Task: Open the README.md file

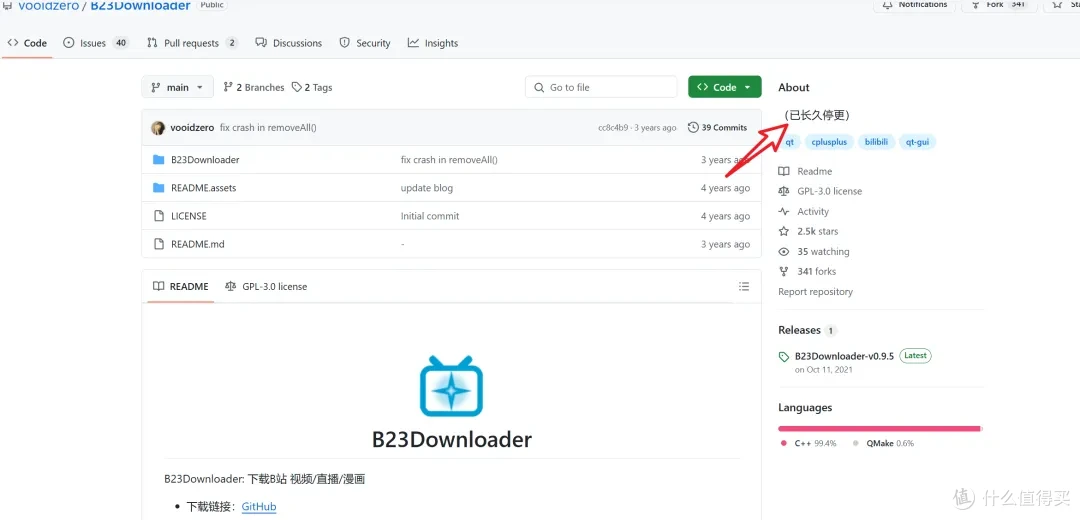Action: pyautogui.click(x=198, y=244)
